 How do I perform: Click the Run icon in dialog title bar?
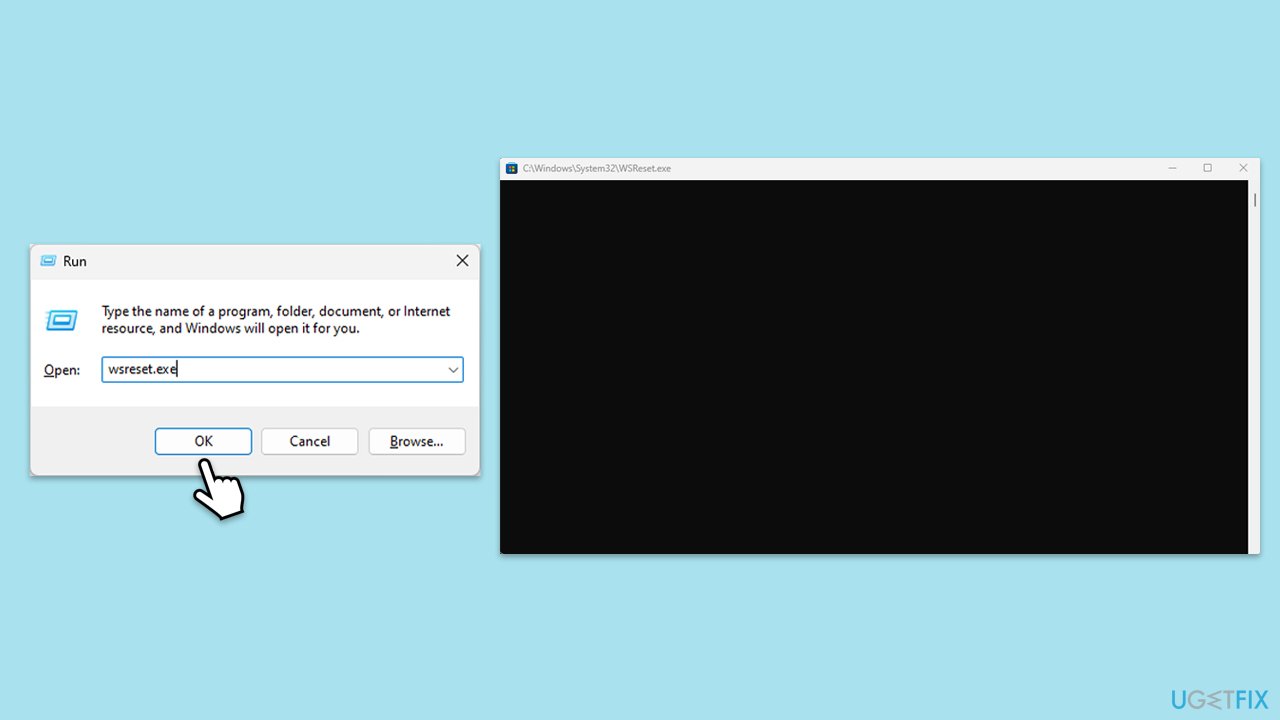coord(47,261)
